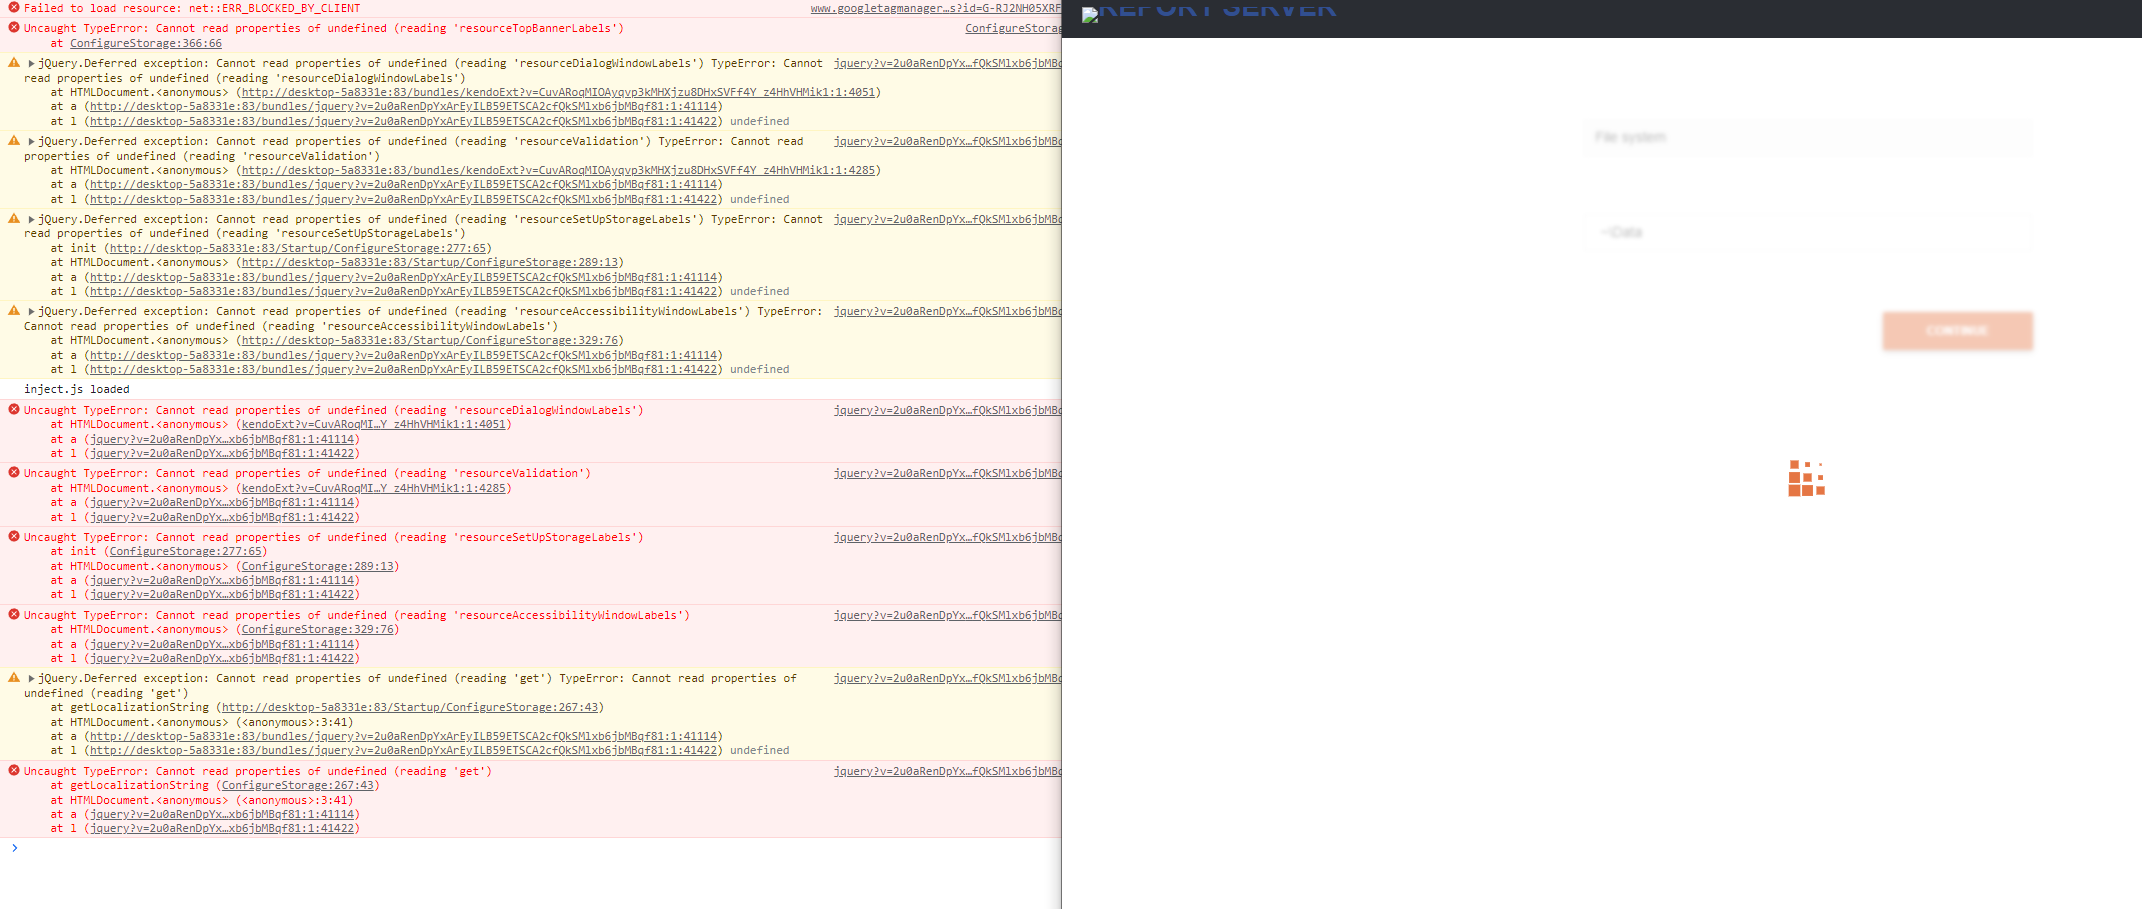Click the orange loading squares indicator
The width and height of the screenshot is (2142, 909).
[x=1806, y=478]
